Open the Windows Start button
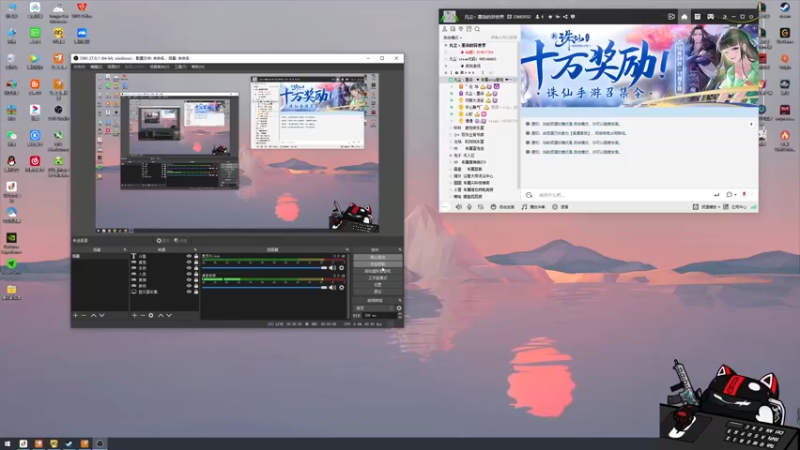800x450 pixels. tap(7, 444)
